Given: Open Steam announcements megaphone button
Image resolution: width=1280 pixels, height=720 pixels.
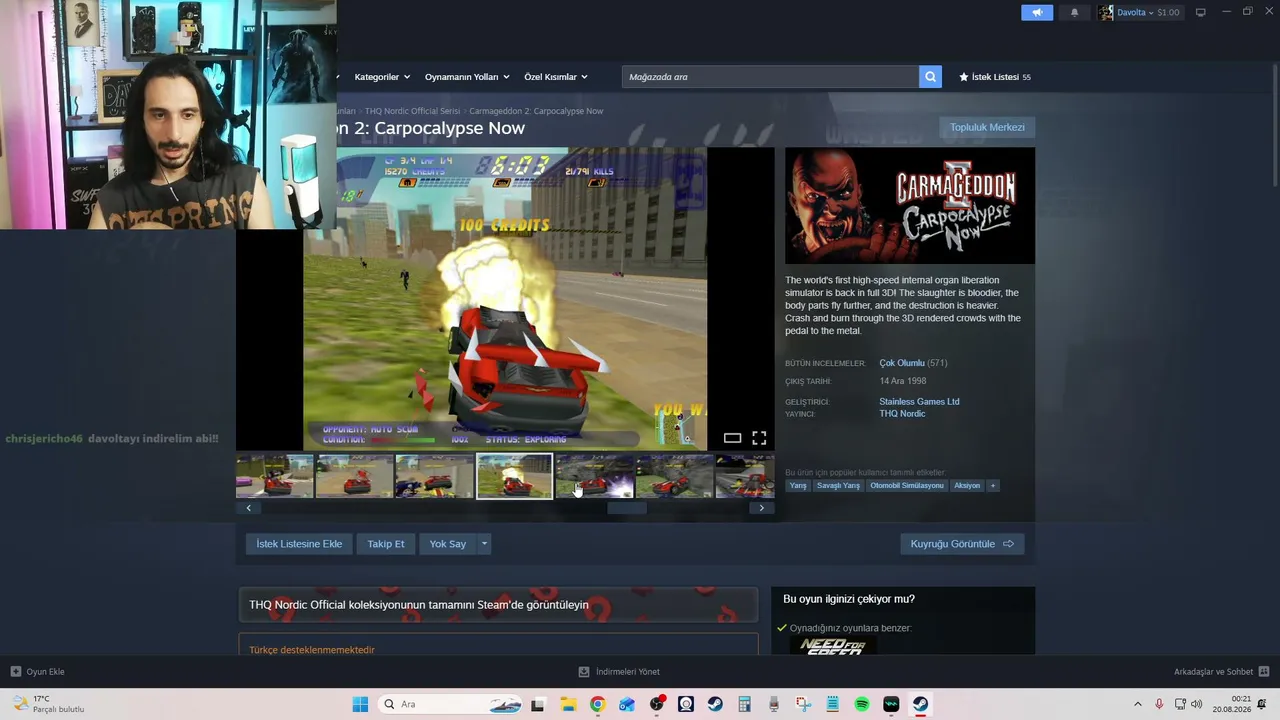Looking at the screenshot, I should pos(1037,13).
